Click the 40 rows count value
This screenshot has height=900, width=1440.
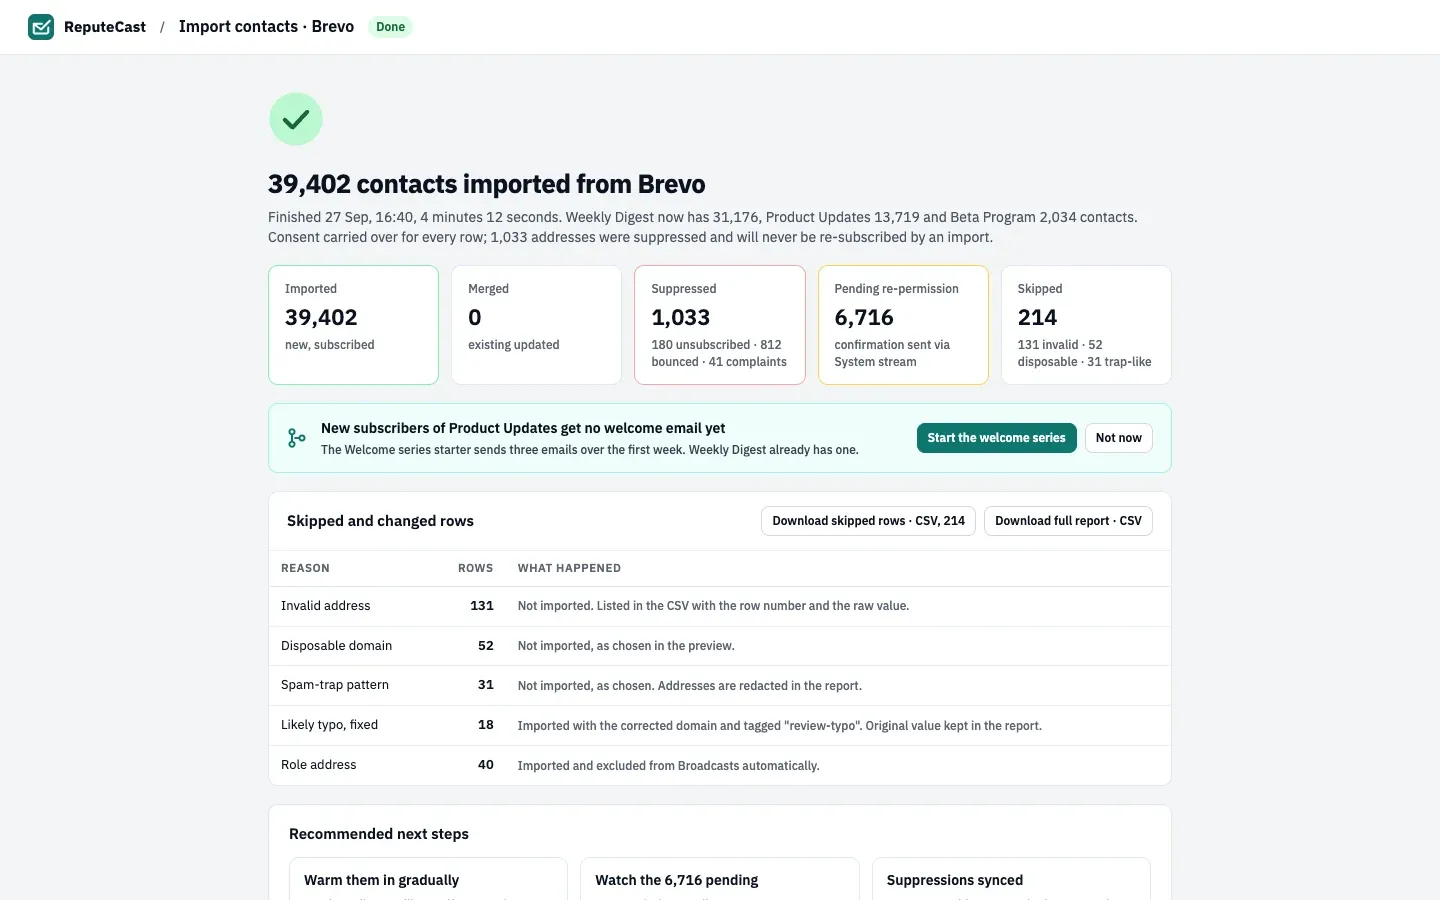pyautogui.click(x=486, y=765)
